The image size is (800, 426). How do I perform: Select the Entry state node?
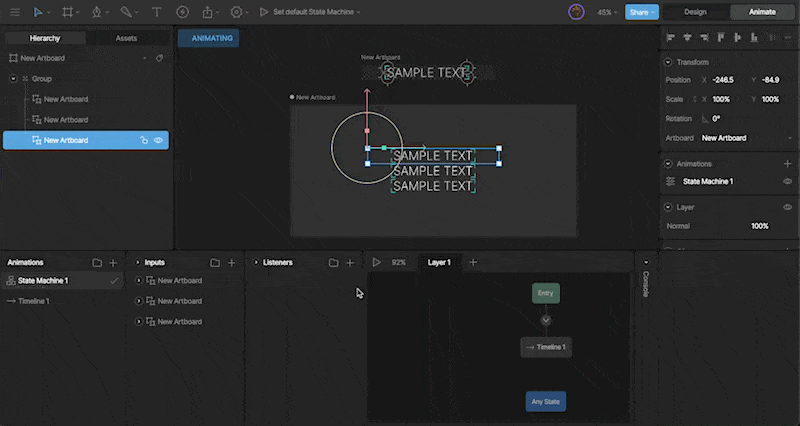[545, 293]
